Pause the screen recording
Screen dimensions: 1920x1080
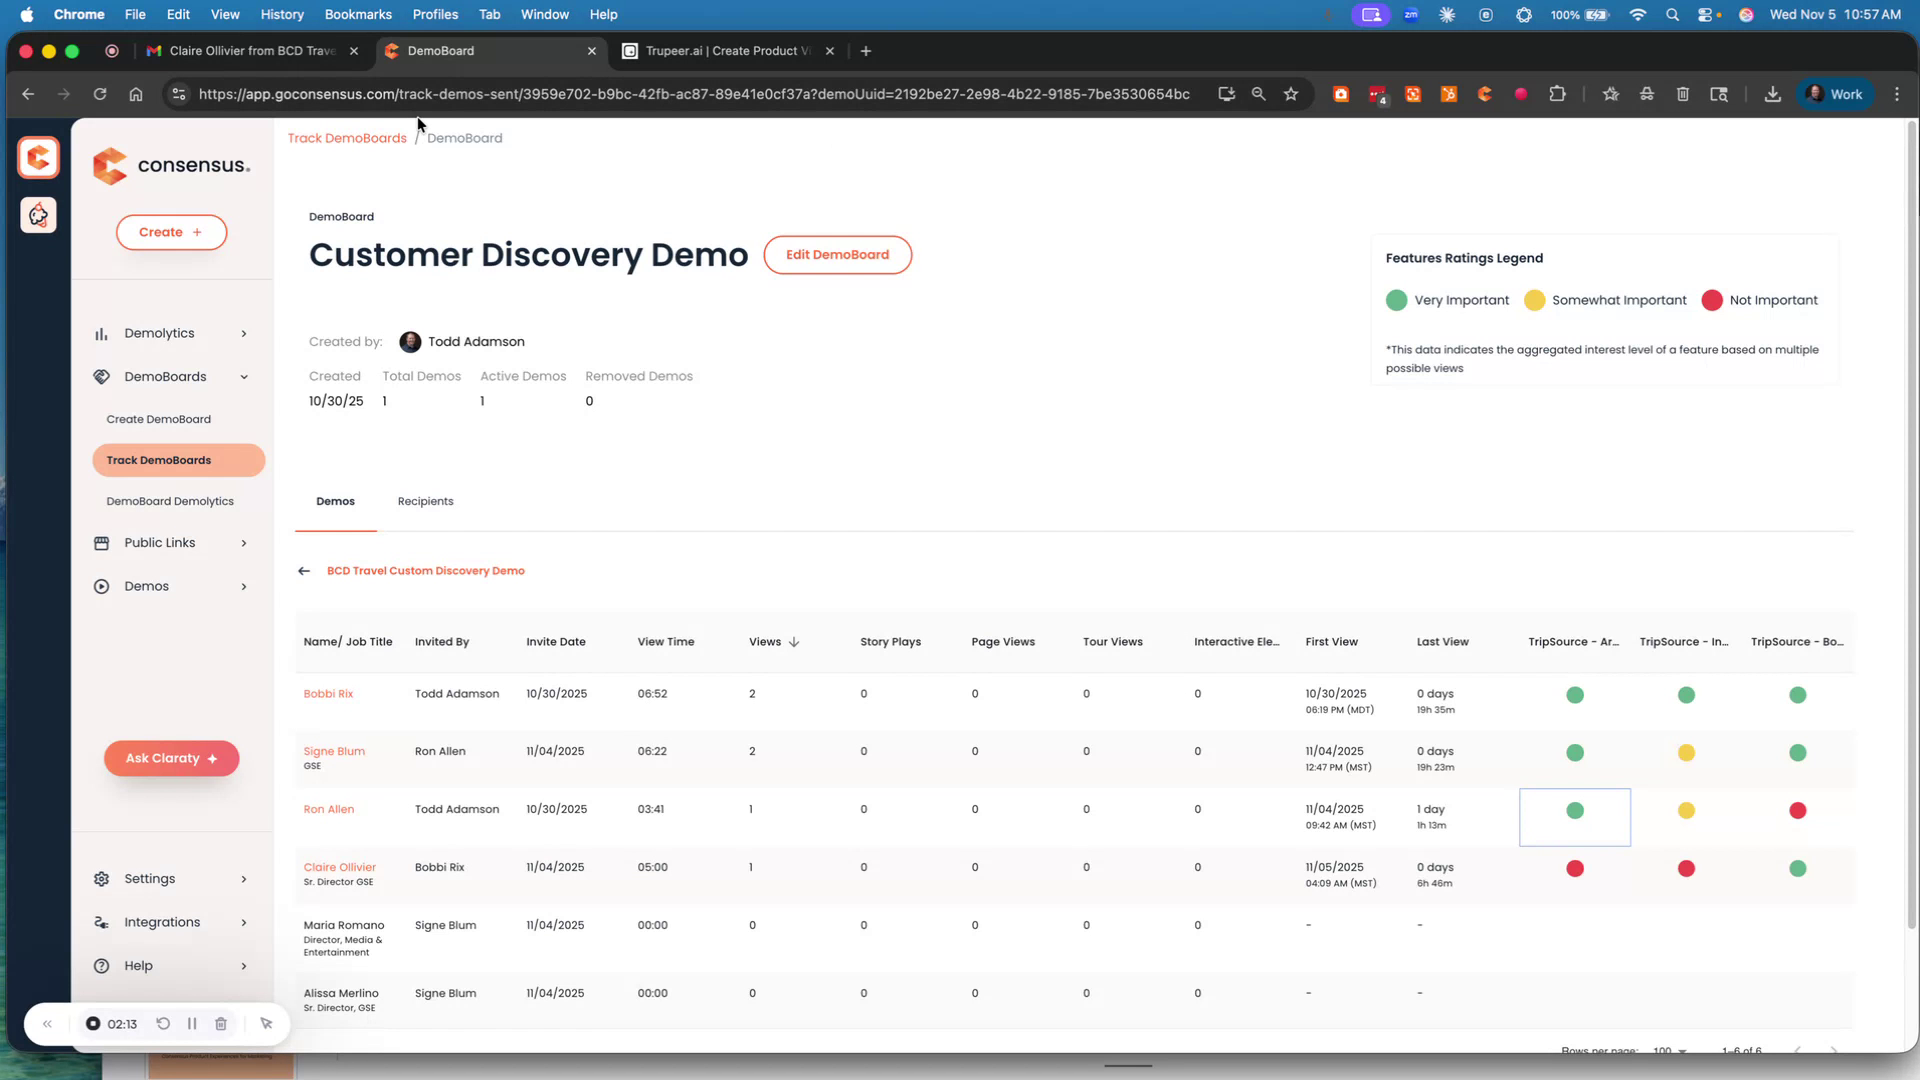tap(192, 1024)
